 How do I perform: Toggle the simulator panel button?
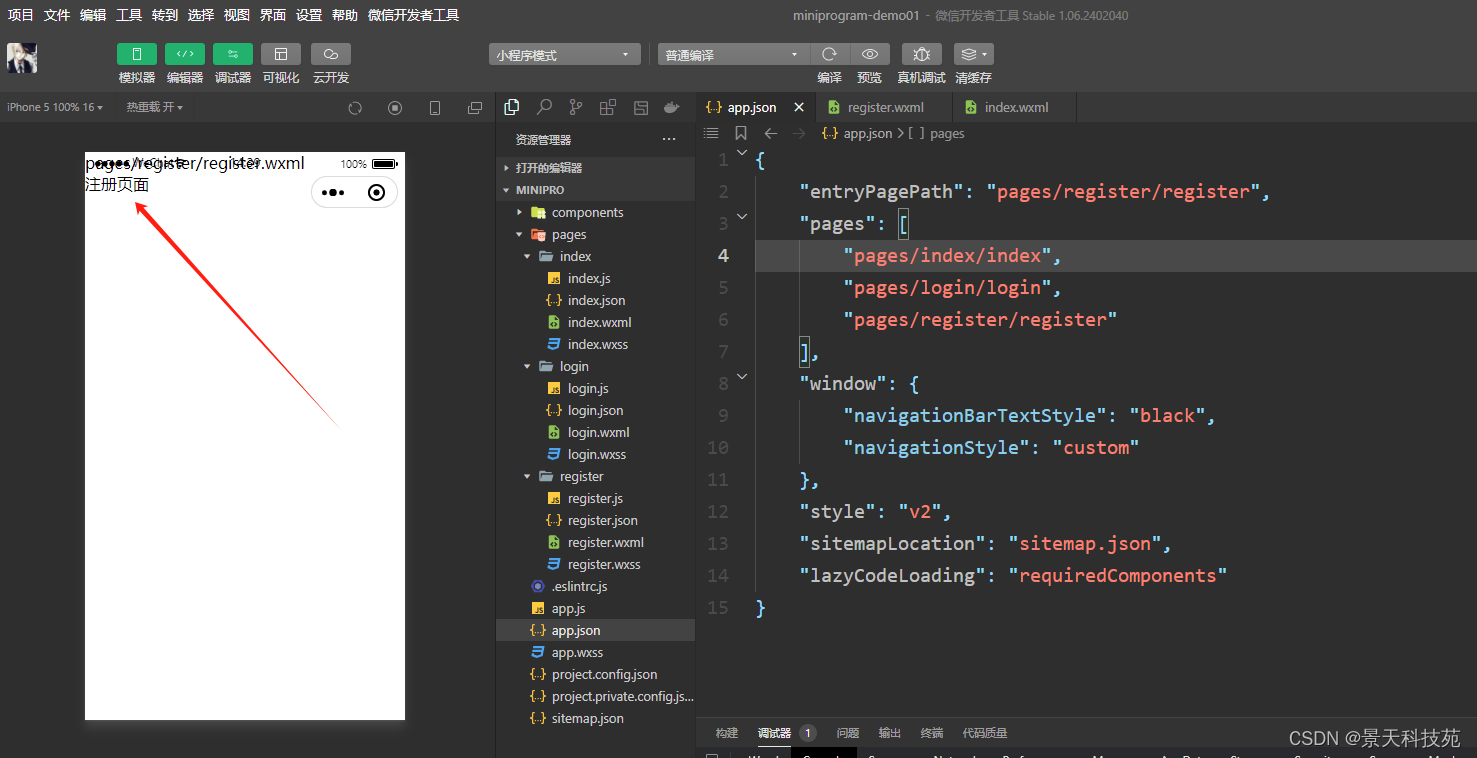point(137,54)
